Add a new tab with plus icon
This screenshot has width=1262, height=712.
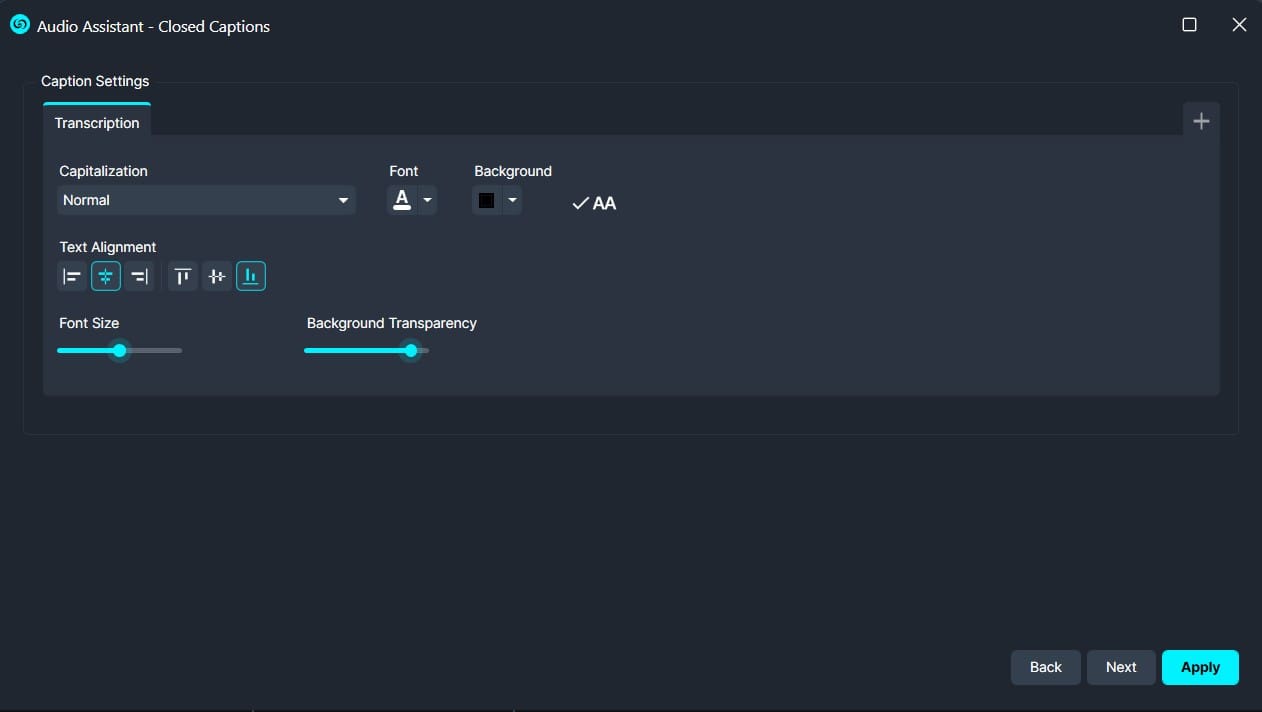click(x=1201, y=121)
